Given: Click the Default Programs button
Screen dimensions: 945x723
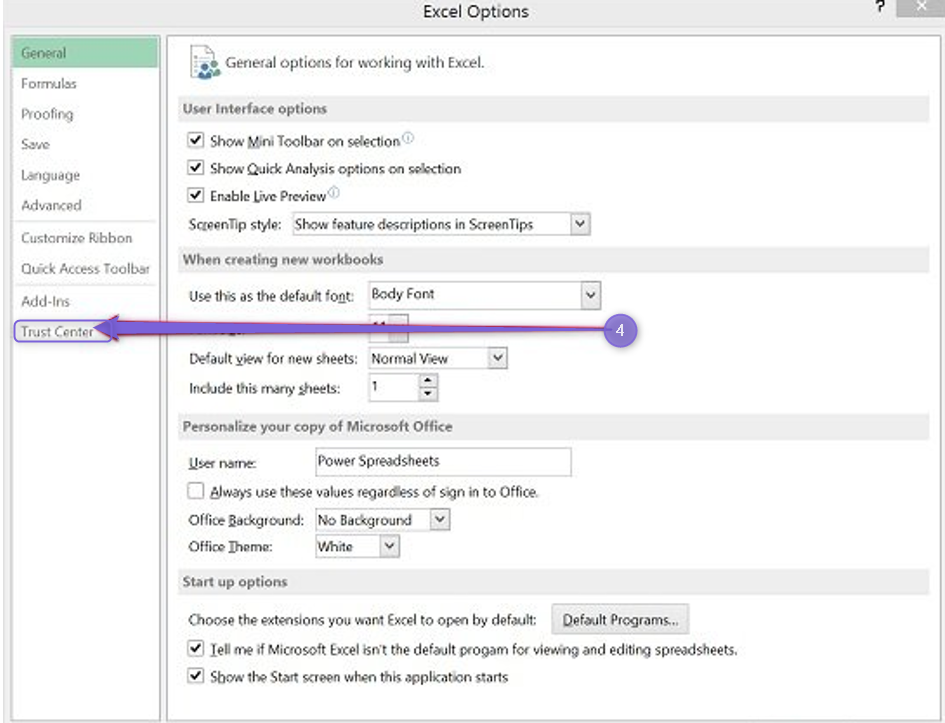Looking at the screenshot, I should 620,619.
